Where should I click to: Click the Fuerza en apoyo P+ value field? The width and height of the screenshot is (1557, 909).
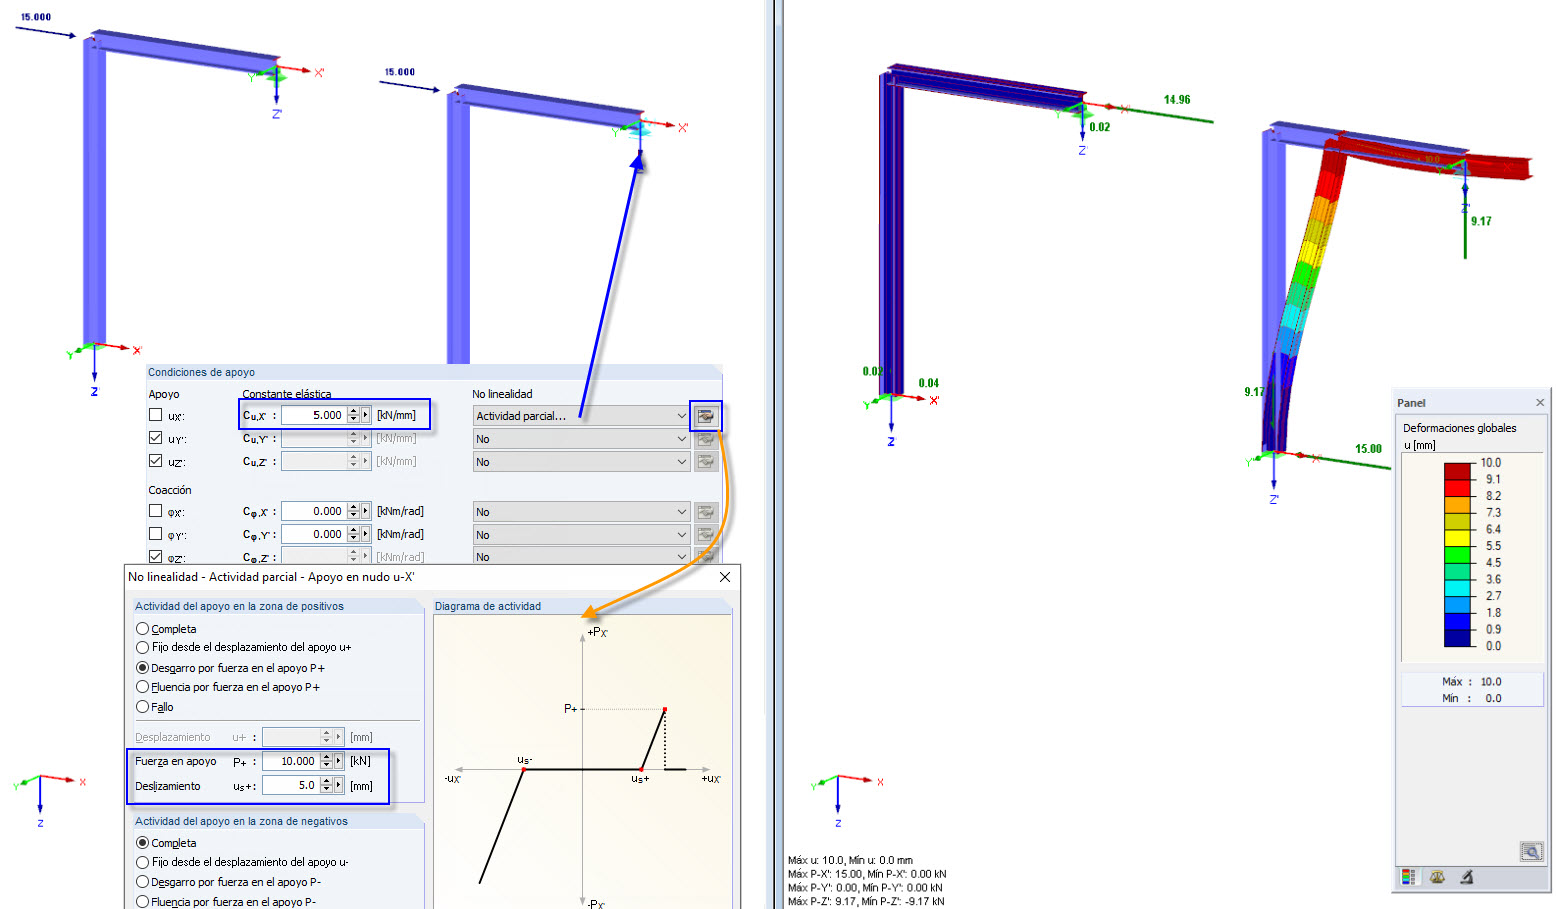(x=291, y=761)
